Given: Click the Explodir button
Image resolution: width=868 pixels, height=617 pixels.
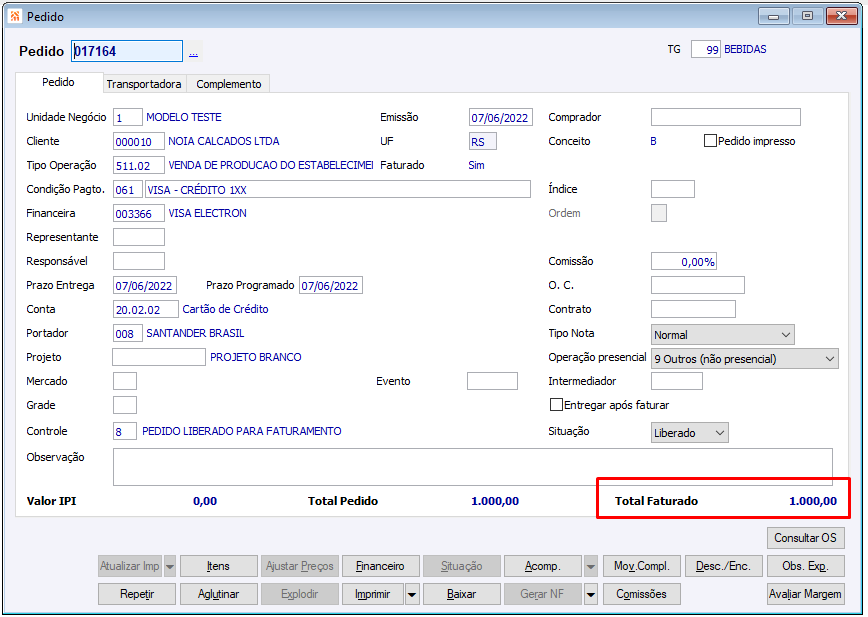Looking at the screenshot, I should click(299, 594).
